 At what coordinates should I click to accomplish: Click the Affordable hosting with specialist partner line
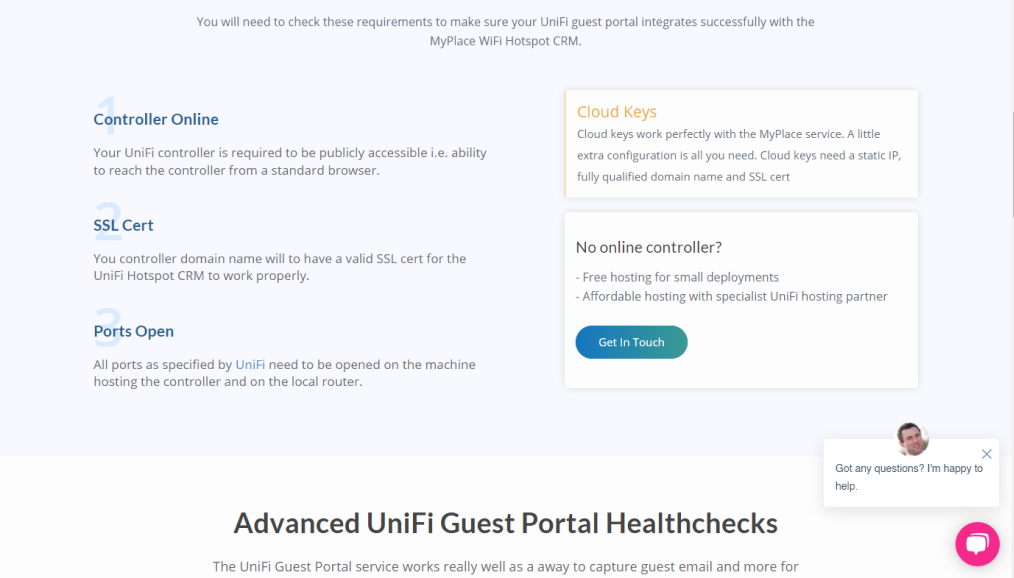click(731, 297)
